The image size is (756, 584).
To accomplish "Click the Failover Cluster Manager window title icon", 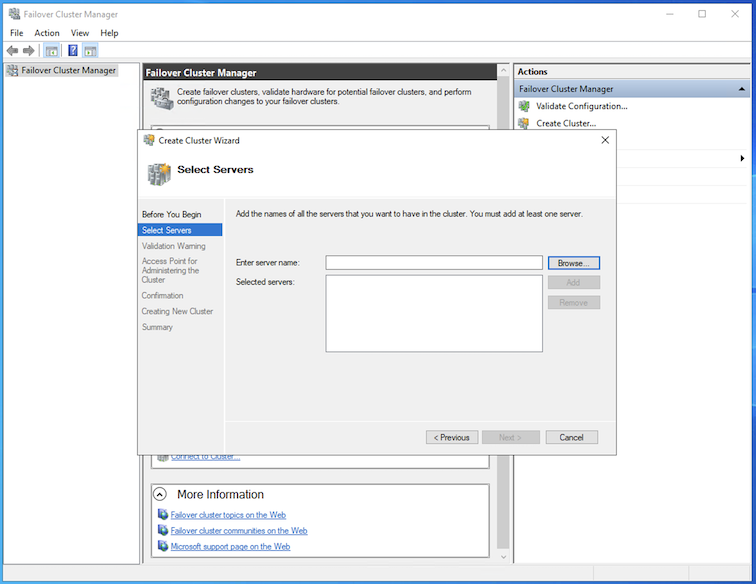I will pos(14,14).
